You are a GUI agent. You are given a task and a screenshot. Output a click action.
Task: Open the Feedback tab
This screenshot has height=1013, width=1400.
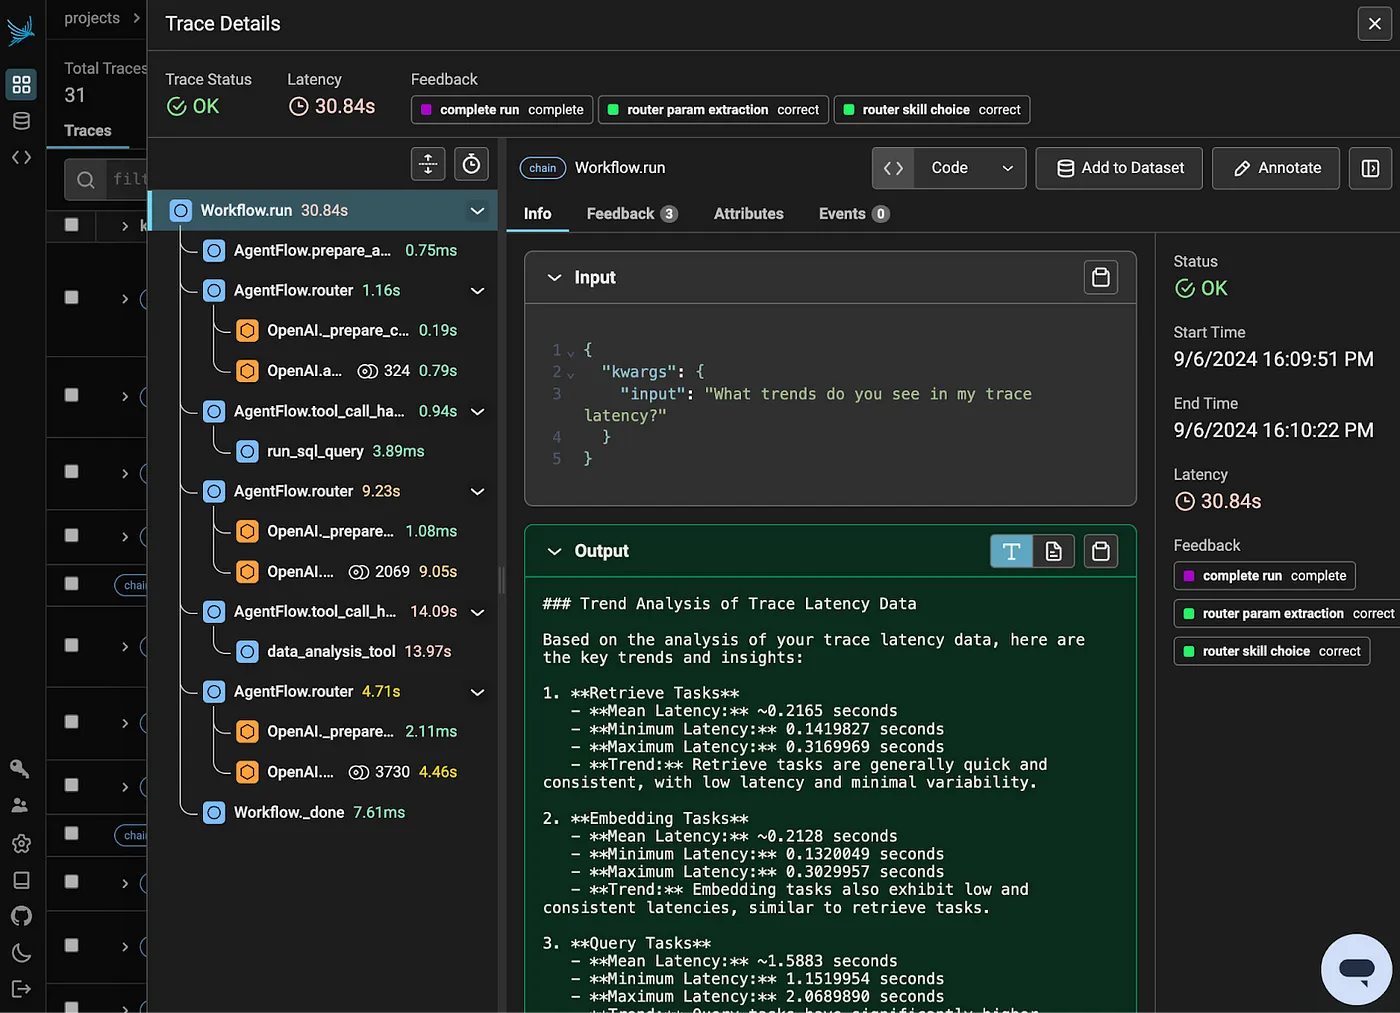point(631,214)
